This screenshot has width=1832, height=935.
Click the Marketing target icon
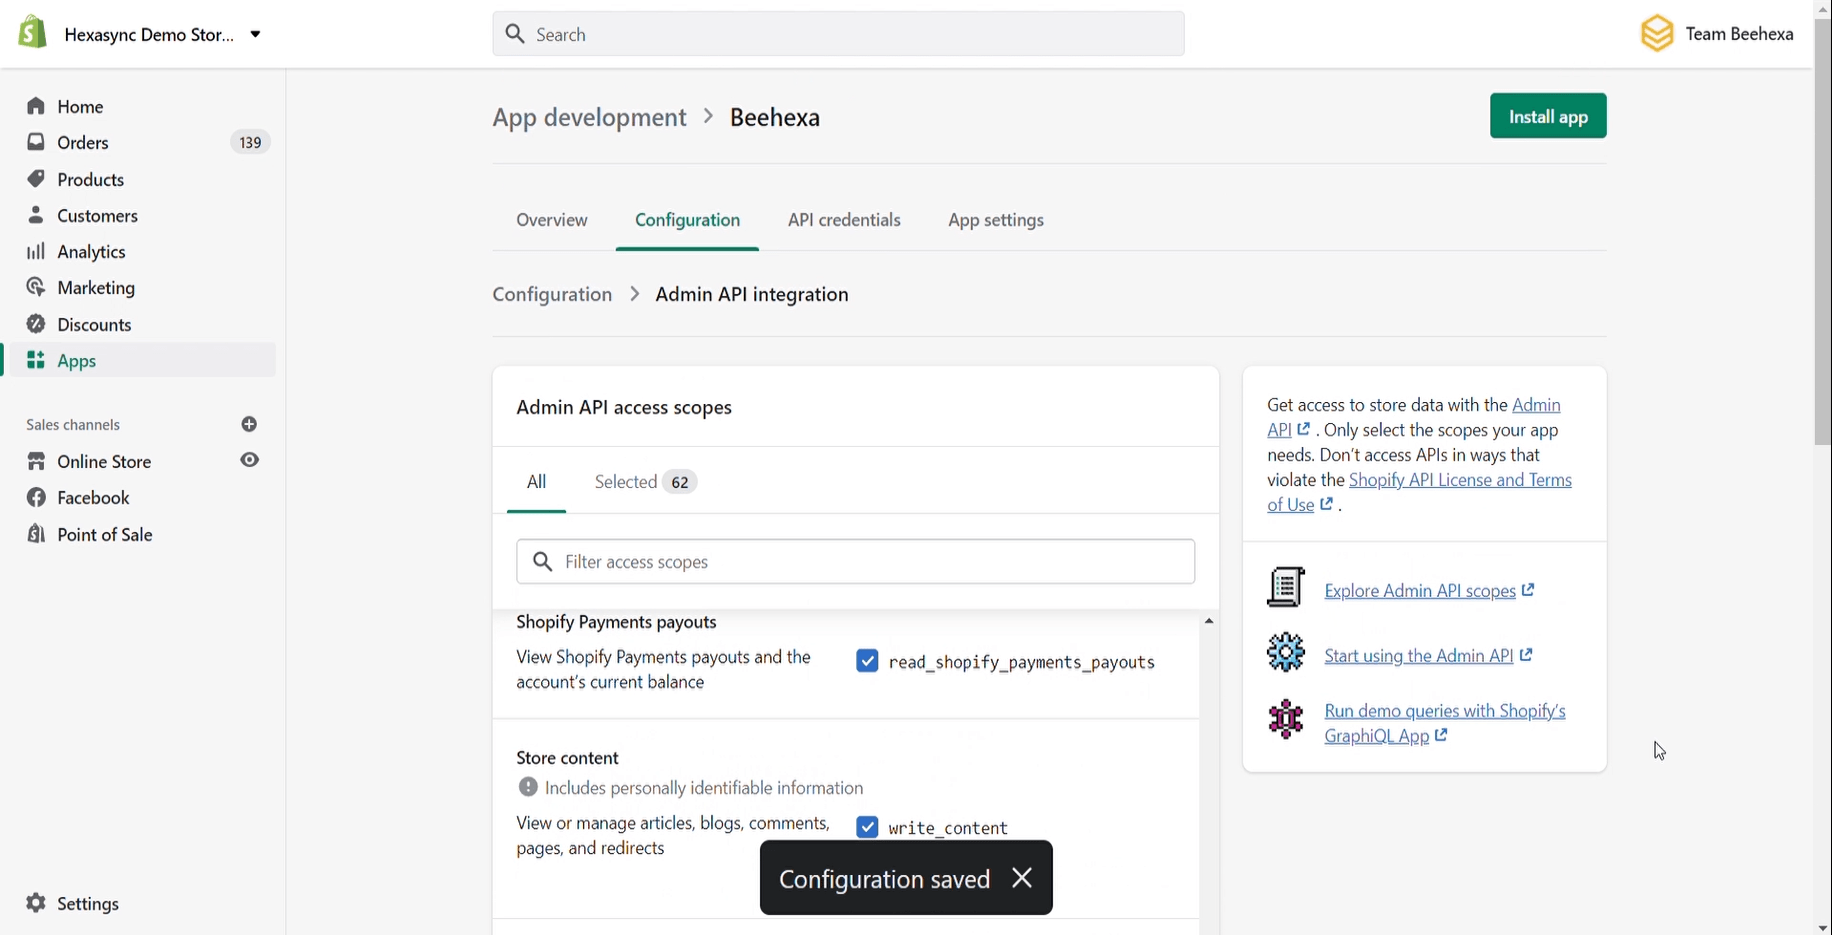coord(36,287)
